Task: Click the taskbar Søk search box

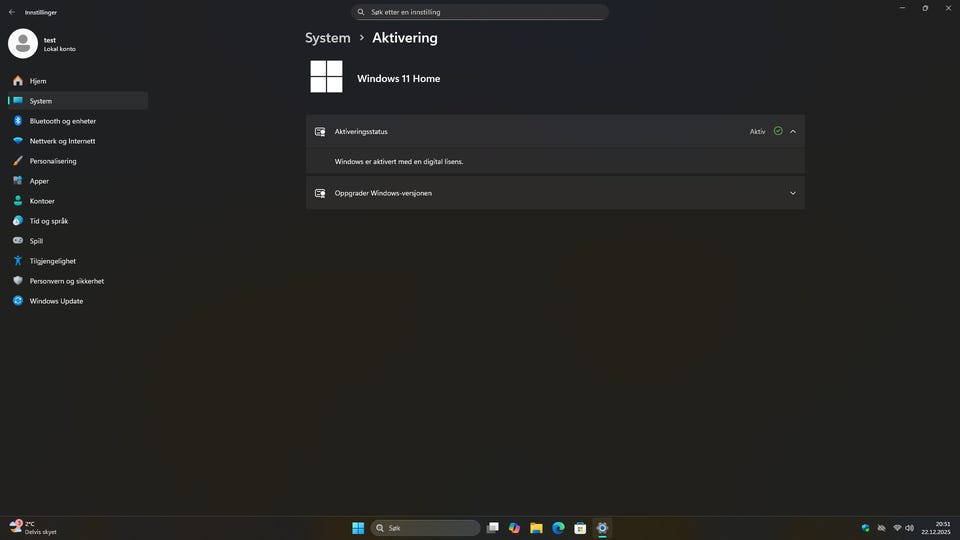Action: [426, 528]
